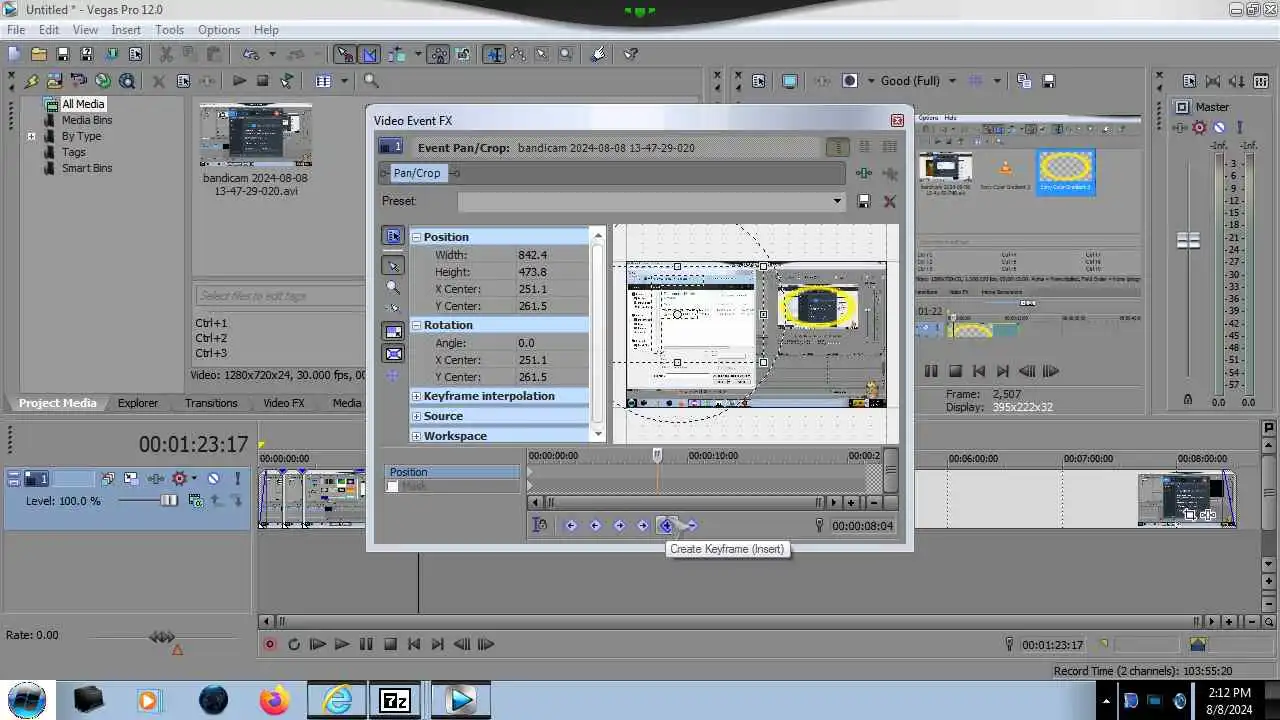Delete the Pan/Crop preset with red X

tap(889, 201)
